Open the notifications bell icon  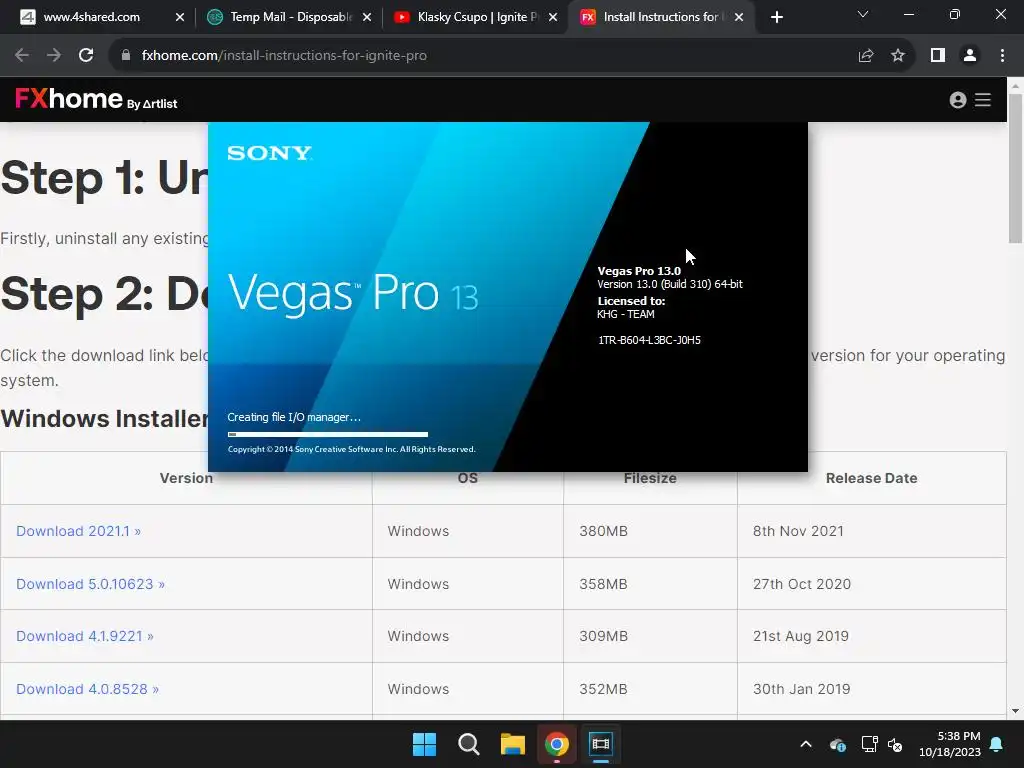point(997,744)
